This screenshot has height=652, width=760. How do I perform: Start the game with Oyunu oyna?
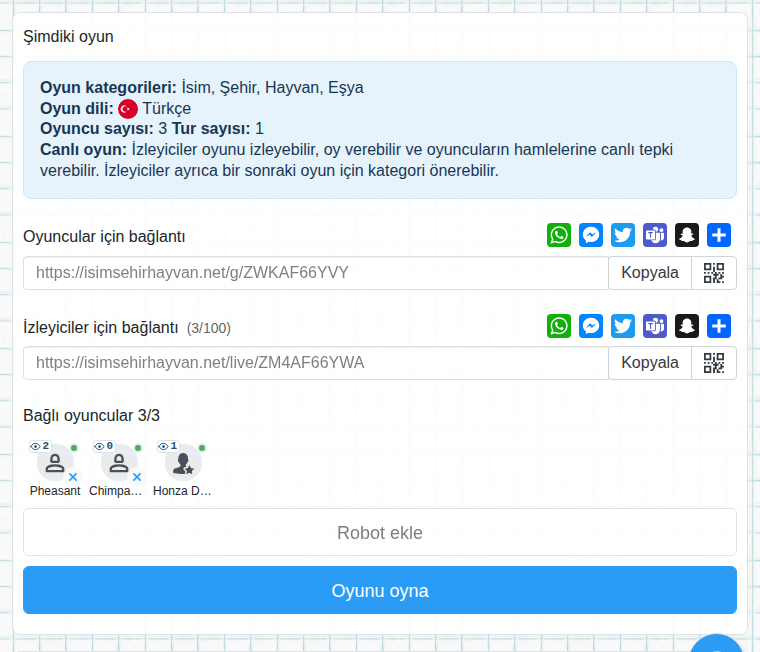coord(380,590)
